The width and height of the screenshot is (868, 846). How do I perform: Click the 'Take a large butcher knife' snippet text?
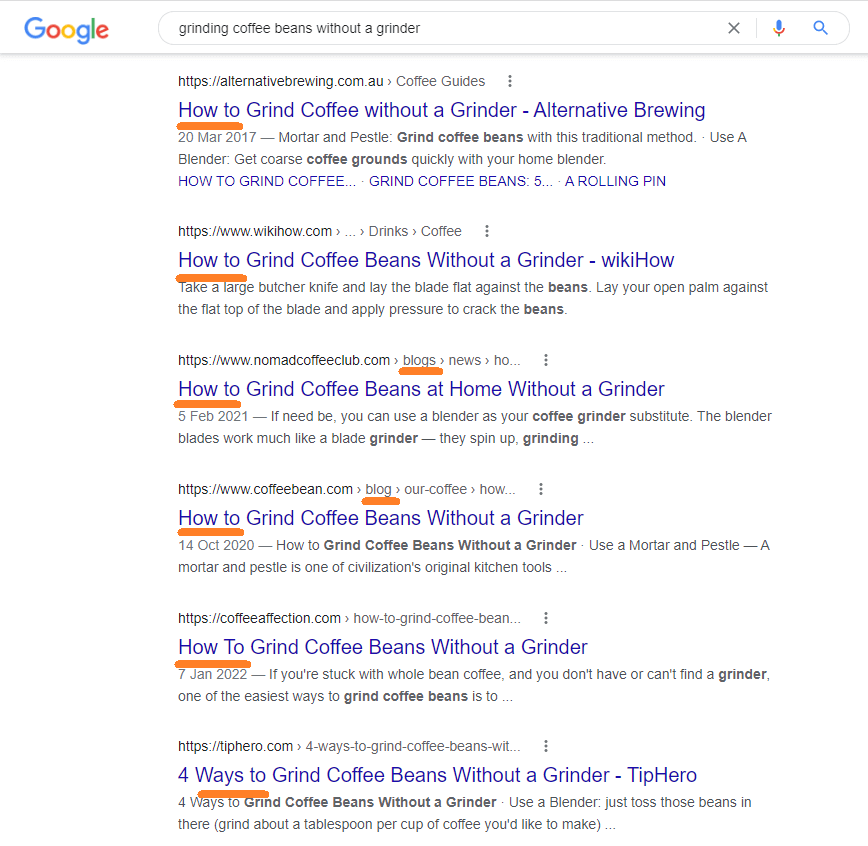coord(473,298)
